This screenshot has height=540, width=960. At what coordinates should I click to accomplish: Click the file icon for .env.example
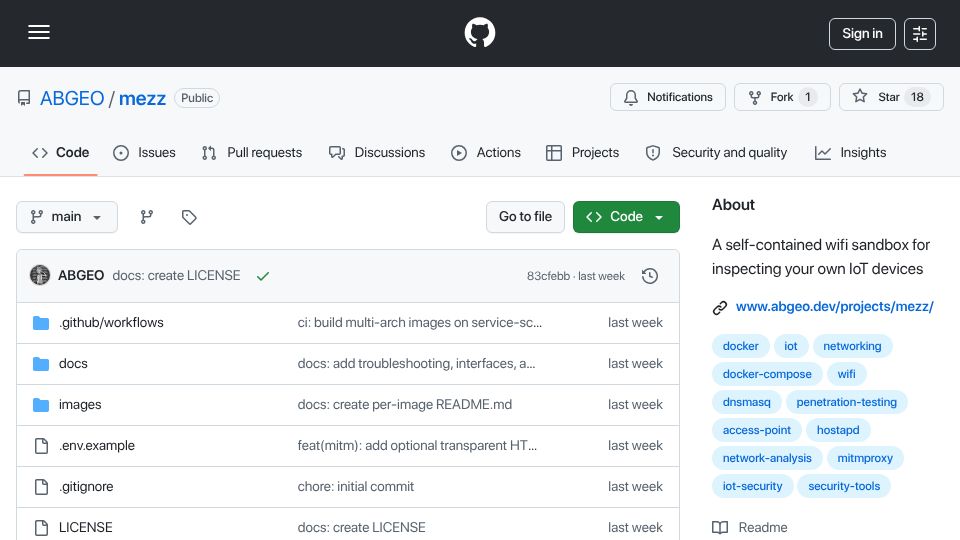41,446
